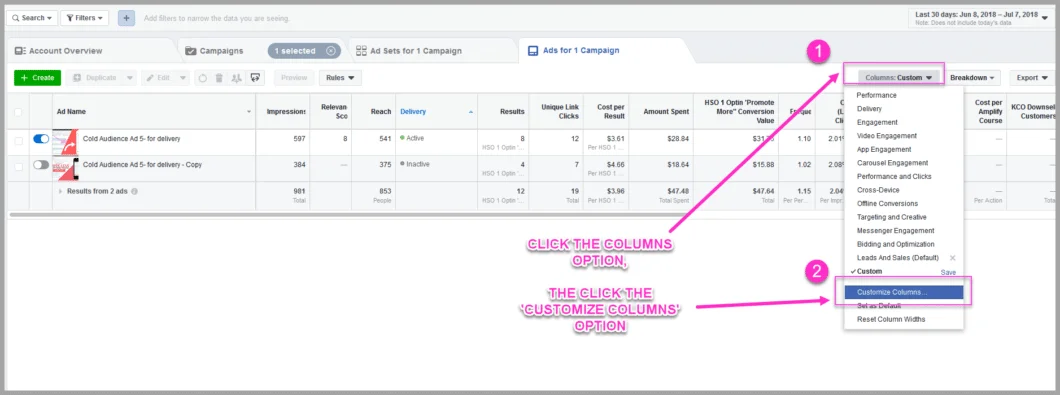1060x395 pixels.
Task: Open the Search dropdown
Action: click(x=31, y=18)
